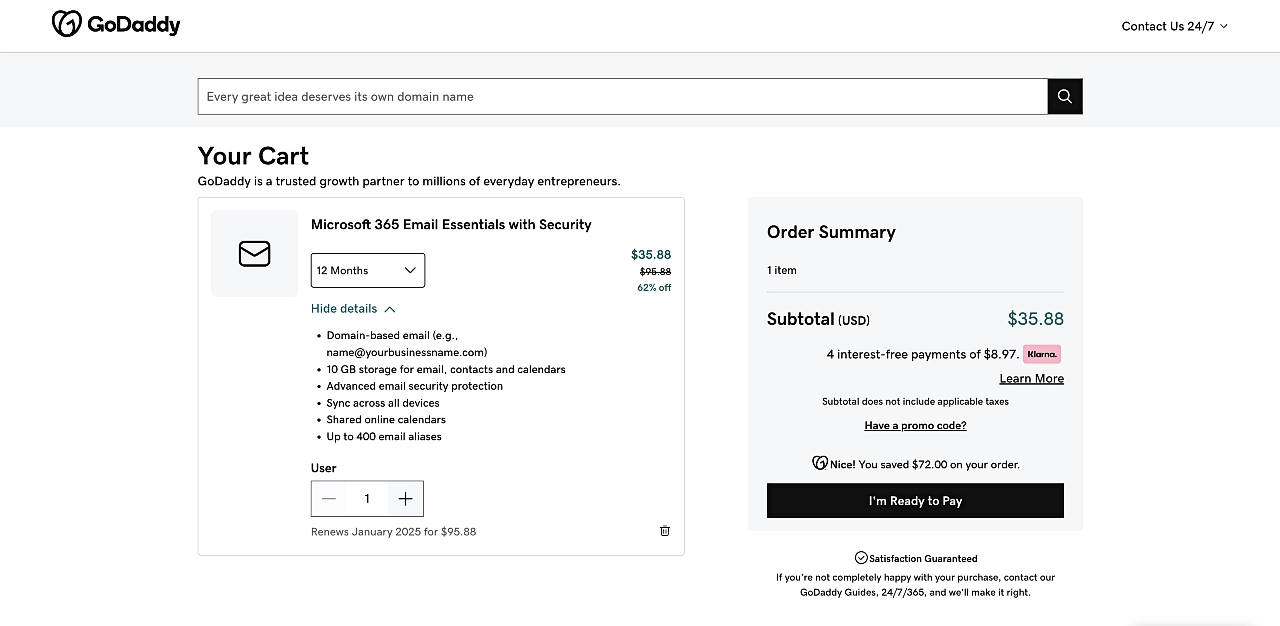The height and width of the screenshot is (626, 1280).
Task: Open the 12 Months term dropdown
Action: [367, 270]
